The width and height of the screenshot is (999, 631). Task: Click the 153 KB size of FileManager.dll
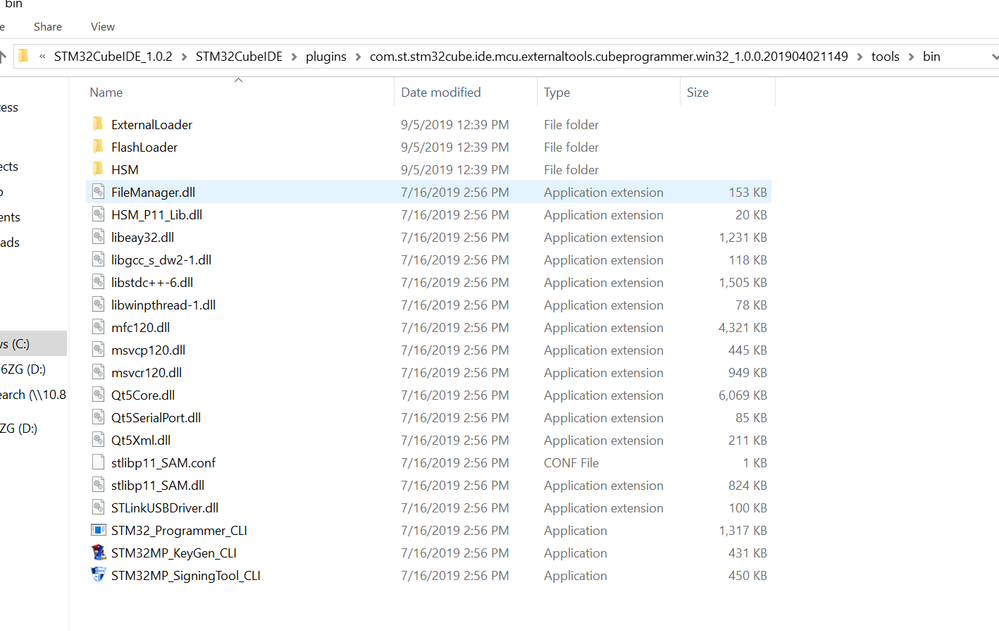click(747, 192)
